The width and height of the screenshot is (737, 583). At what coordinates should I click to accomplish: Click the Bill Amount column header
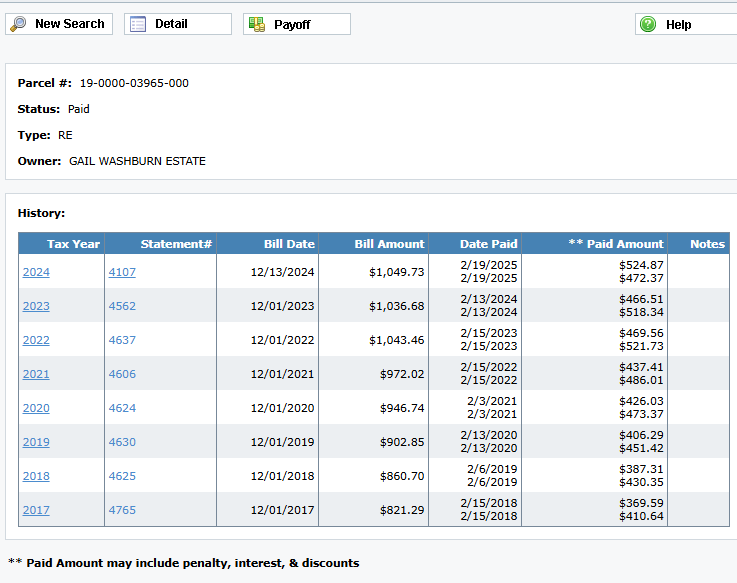pos(389,243)
